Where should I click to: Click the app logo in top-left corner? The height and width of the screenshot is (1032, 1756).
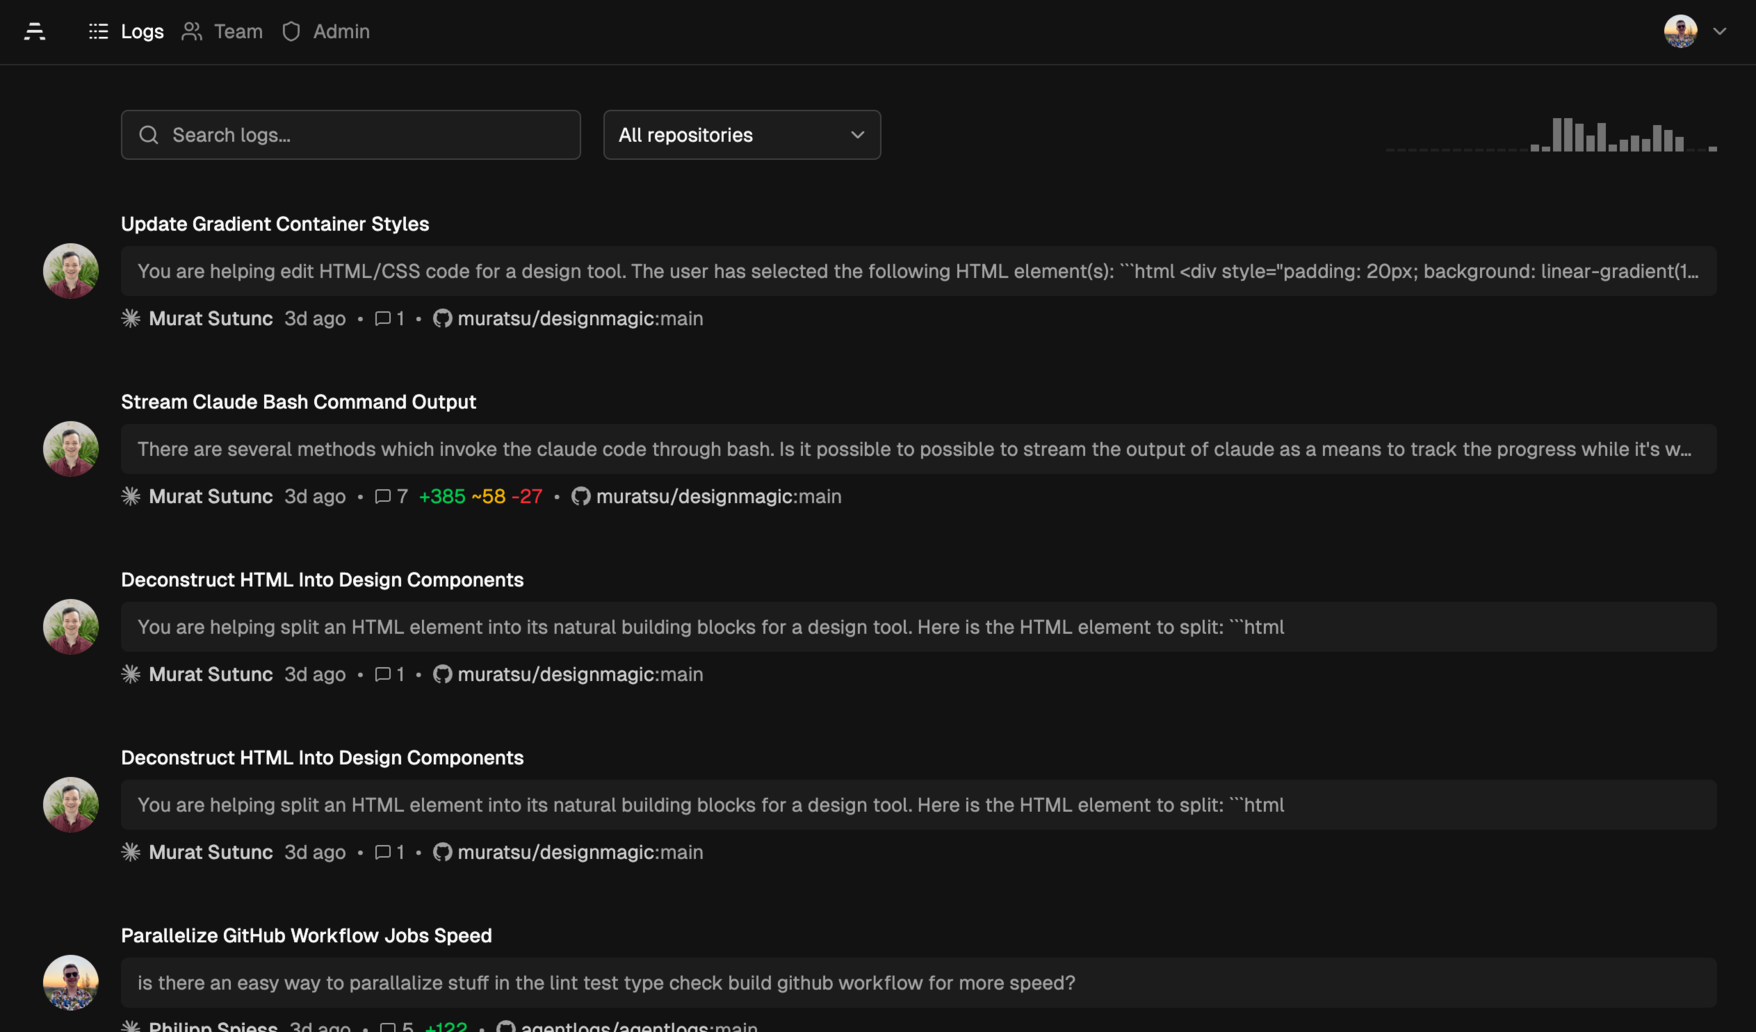(35, 32)
